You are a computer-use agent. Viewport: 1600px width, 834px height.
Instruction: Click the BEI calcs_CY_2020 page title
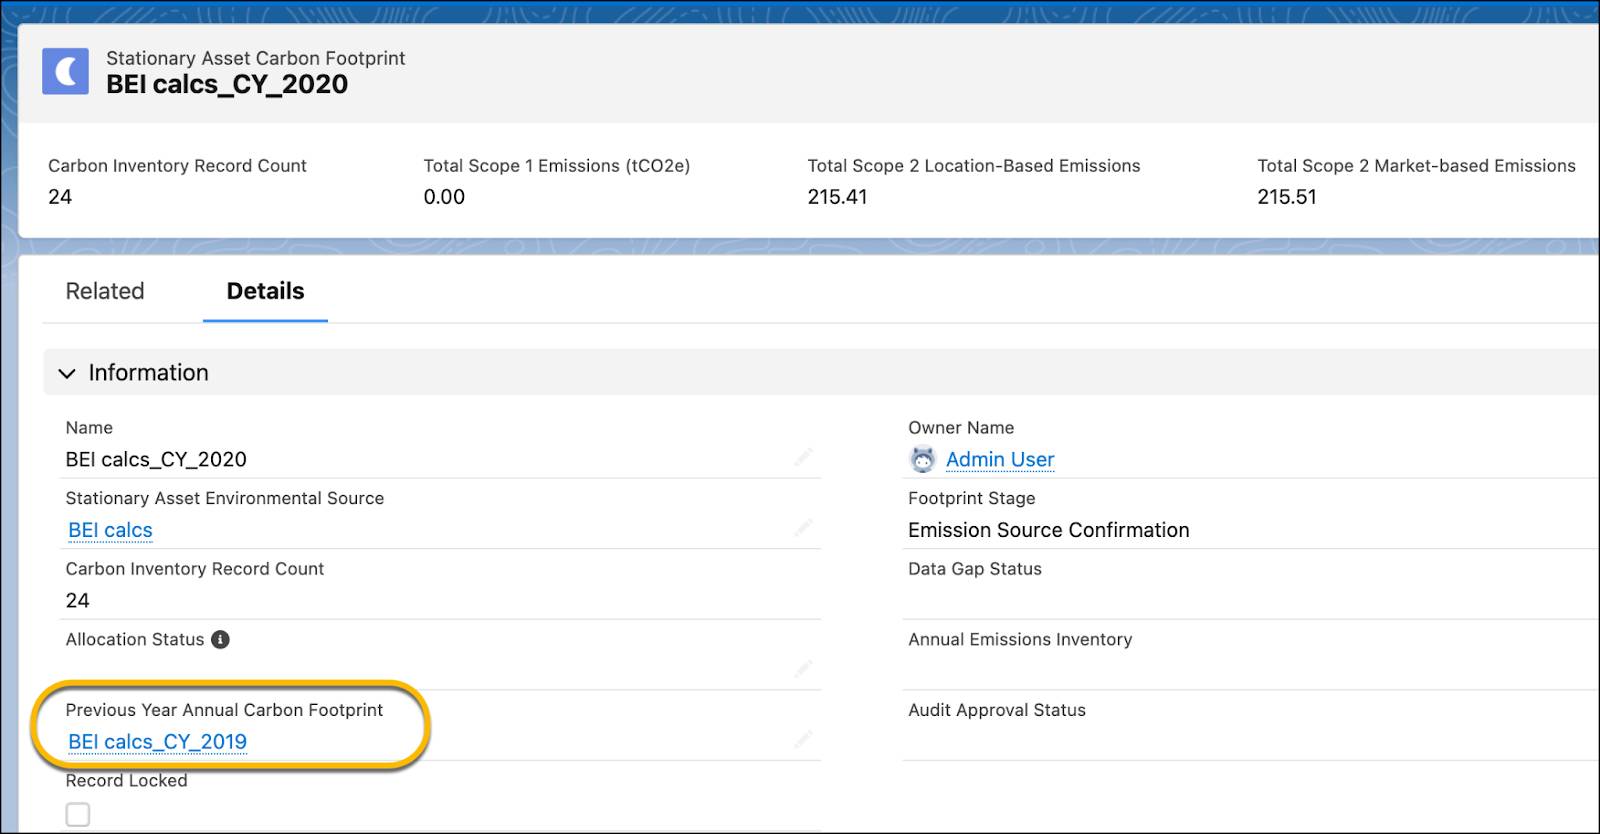coord(227,85)
